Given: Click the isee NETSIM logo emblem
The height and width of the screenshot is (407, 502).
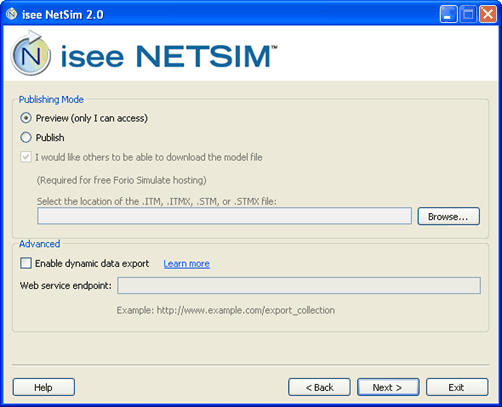Looking at the screenshot, I should (x=31, y=53).
